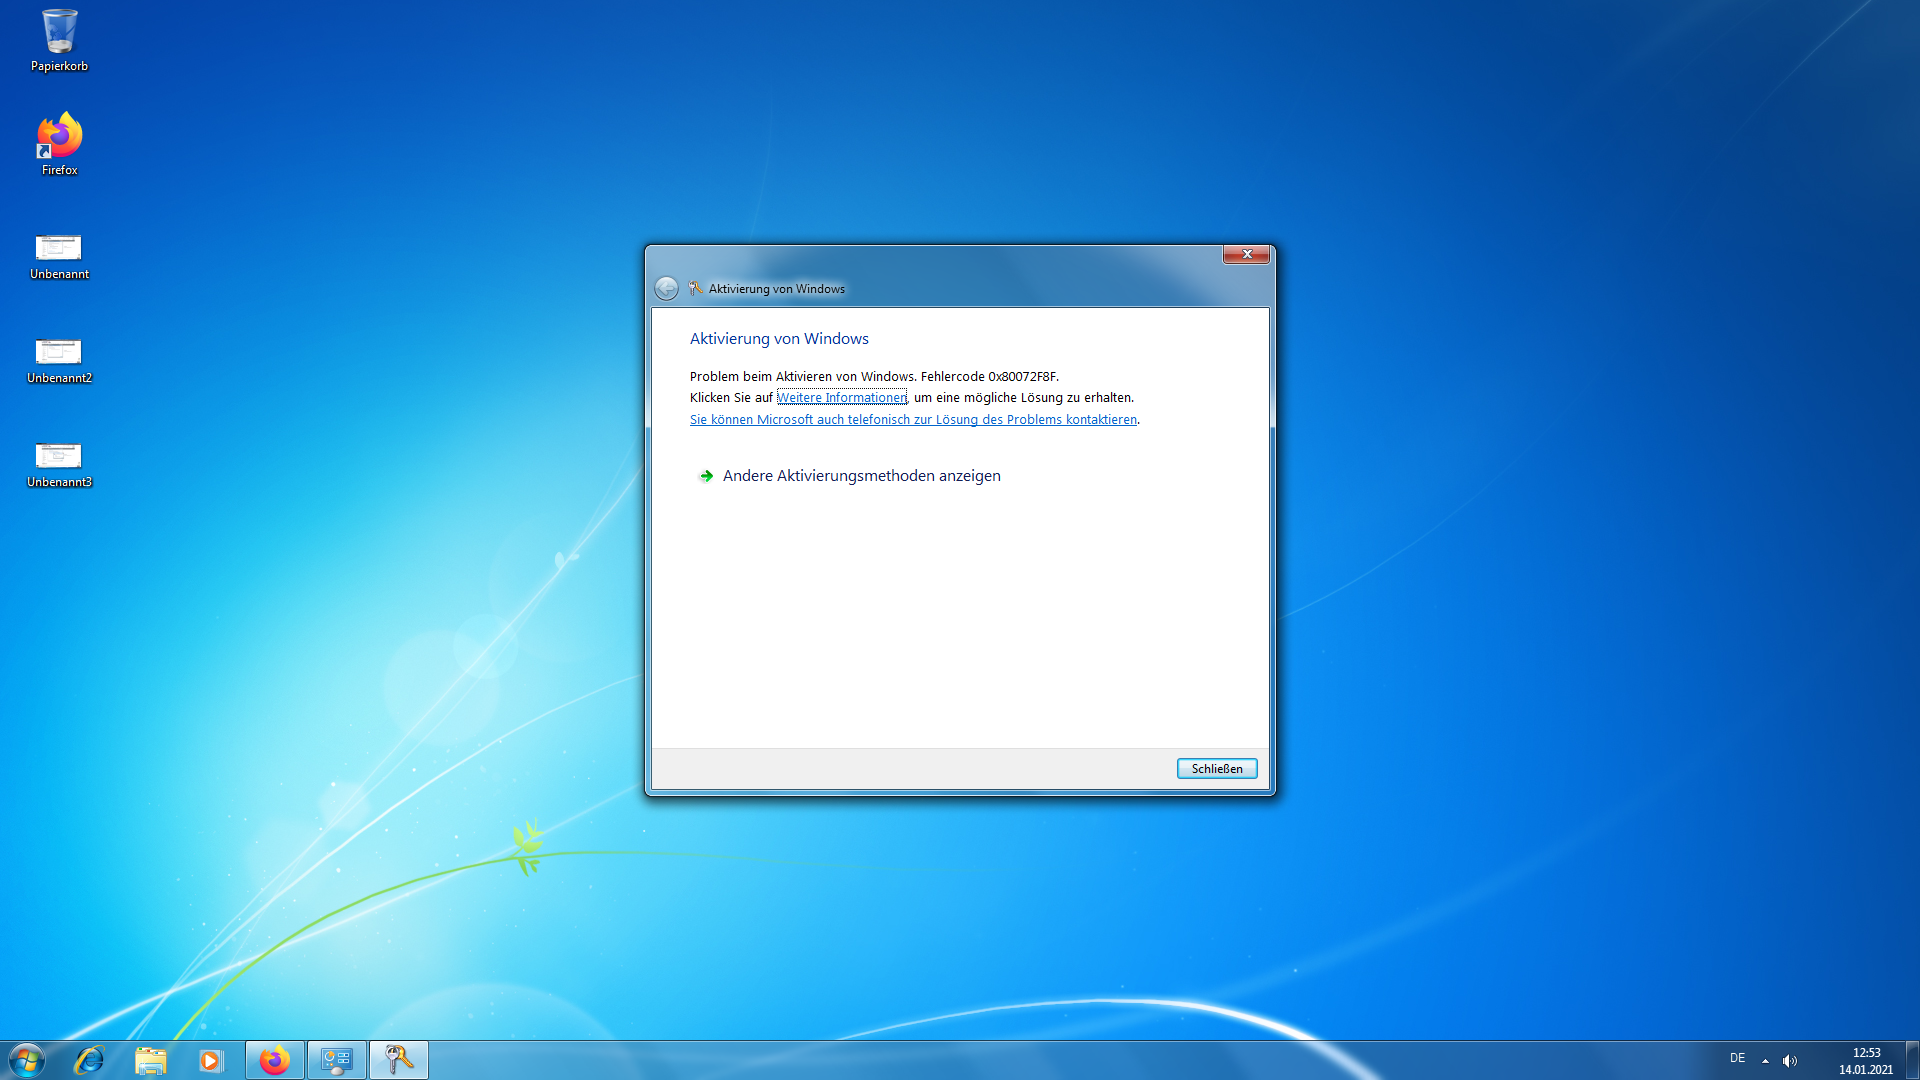Screen dimensions: 1920x1080
Task: Click the activation keys taskbar button
Action: 398,1060
